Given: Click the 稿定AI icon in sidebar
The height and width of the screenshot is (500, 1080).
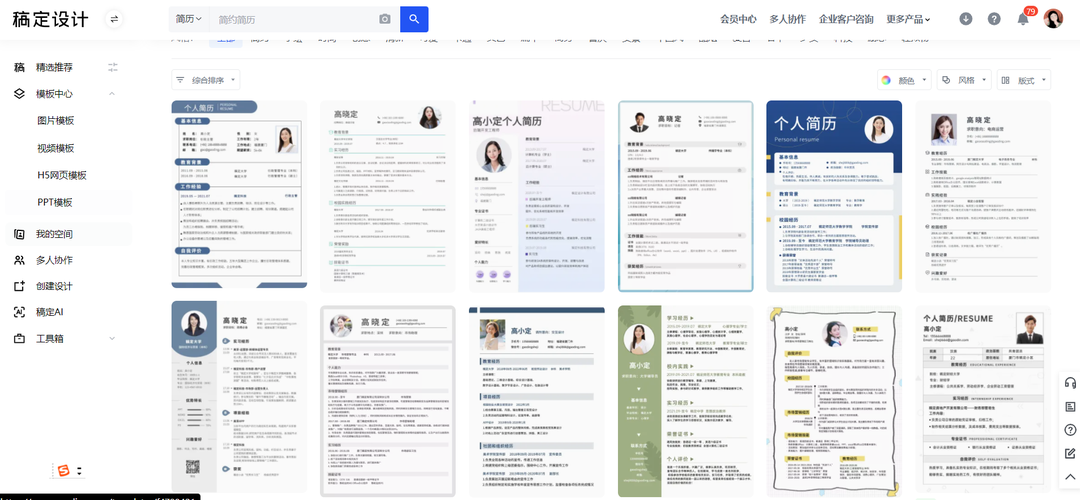Looking at the screenshot, I should coord(19,312).
